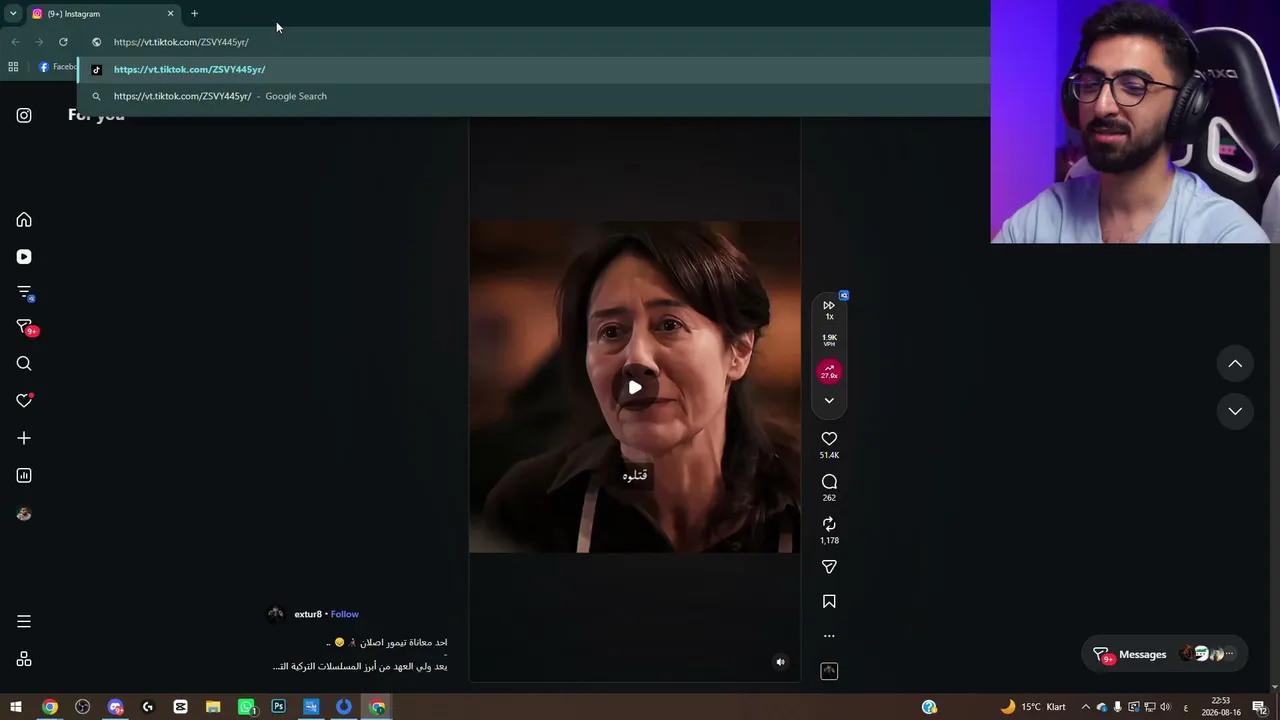Change playback speed from 1x
Screen dimensions: 1280x720
point(829,309)
